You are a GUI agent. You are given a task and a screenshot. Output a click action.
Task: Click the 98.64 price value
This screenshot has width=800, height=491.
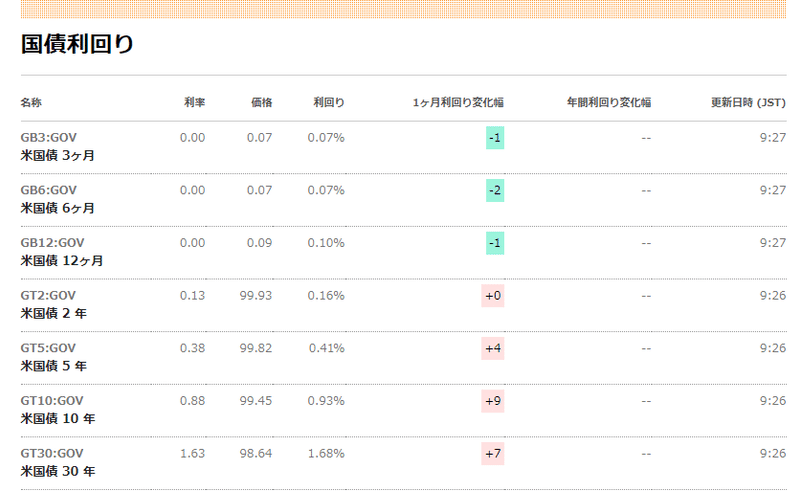click(256, 453)
